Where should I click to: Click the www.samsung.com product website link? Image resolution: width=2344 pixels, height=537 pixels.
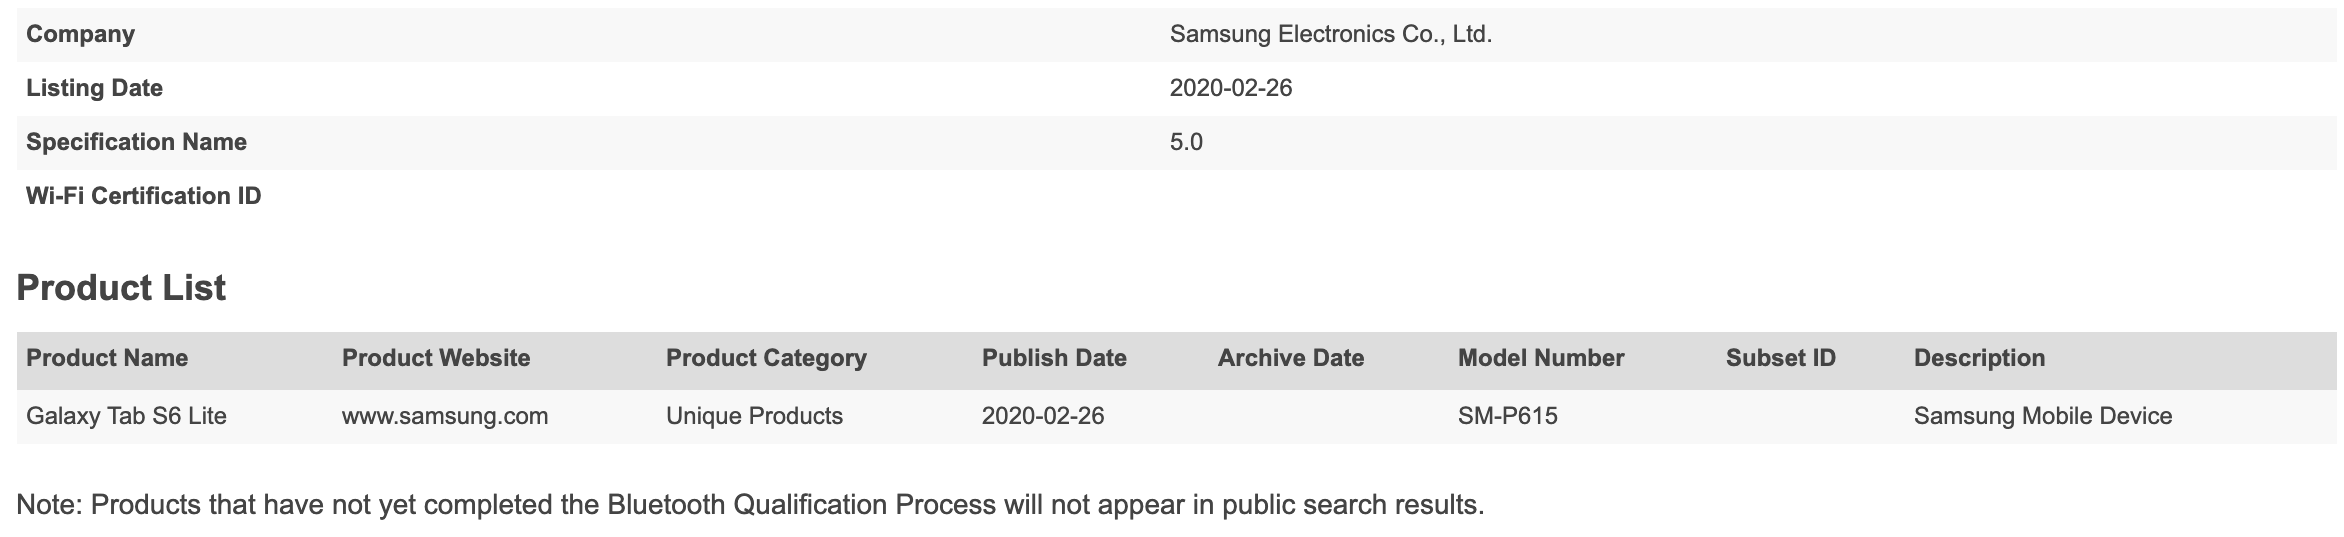tap(444, 416)
